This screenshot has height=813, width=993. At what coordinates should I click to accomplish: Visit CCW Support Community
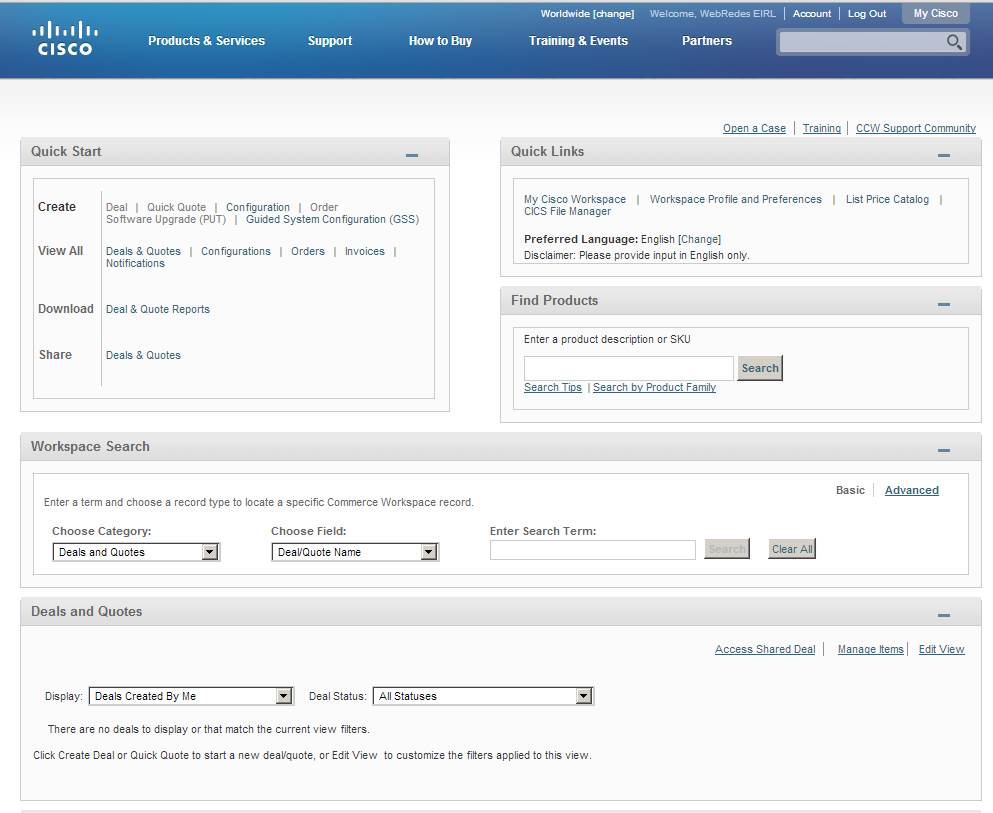pyautogui.click(x=916, y=128)
